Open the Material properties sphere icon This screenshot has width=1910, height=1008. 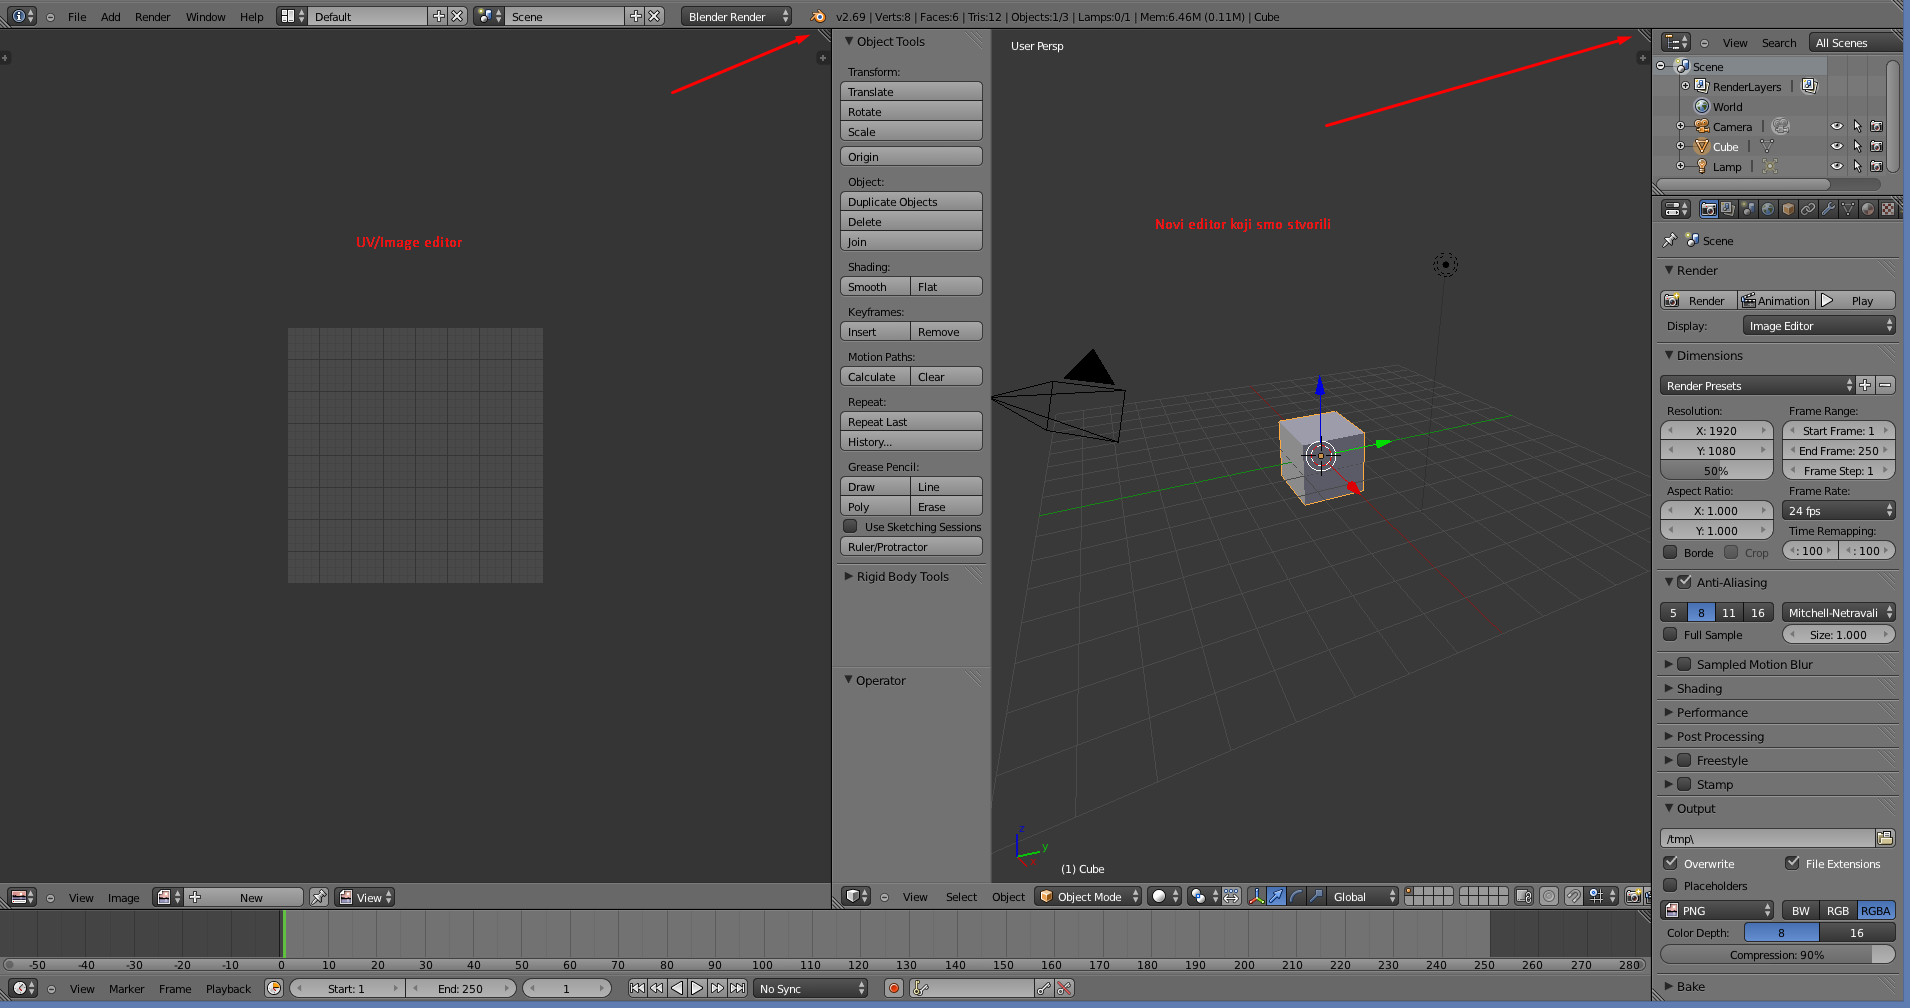coord(1868,209)
